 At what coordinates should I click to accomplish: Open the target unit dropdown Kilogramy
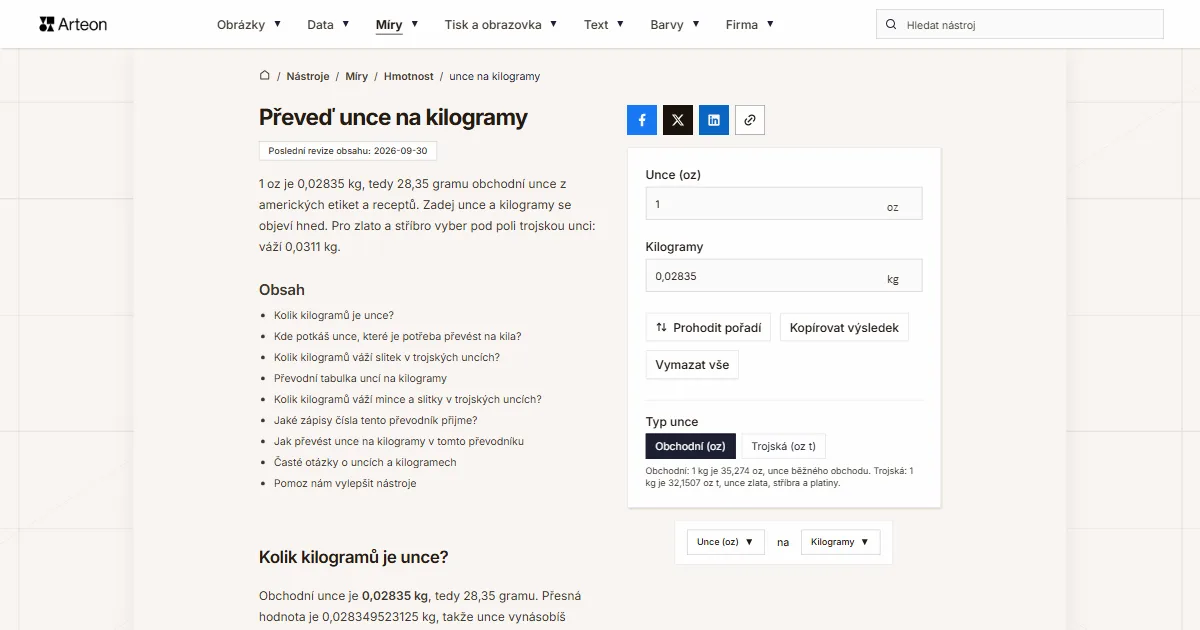841,542
